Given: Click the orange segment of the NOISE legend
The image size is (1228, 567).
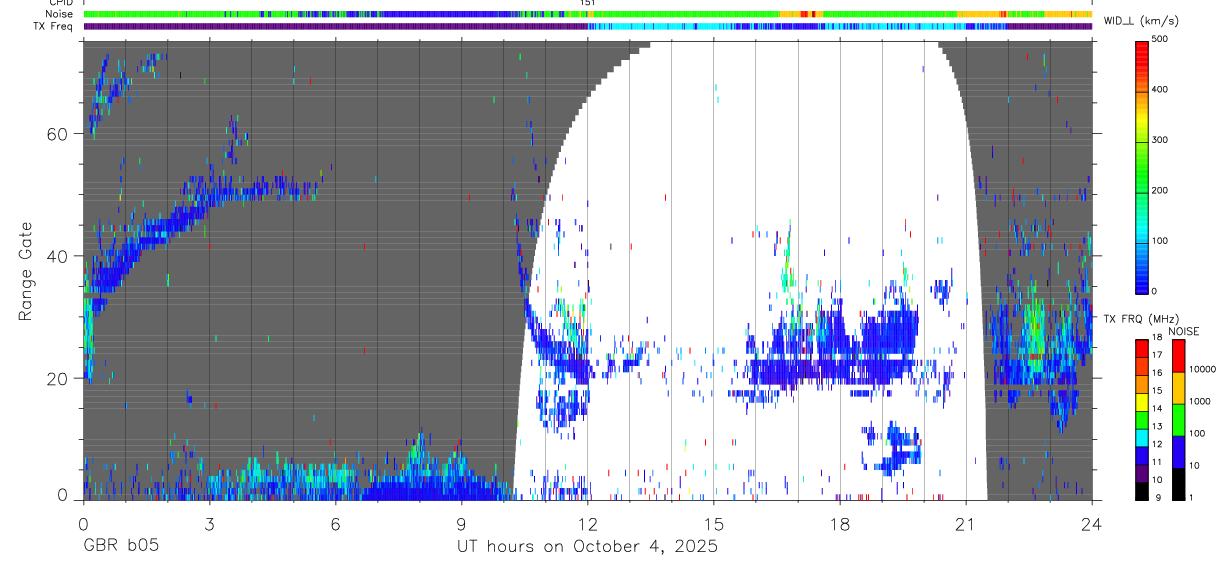Looking at the screenshot, I should (1178, 387).
